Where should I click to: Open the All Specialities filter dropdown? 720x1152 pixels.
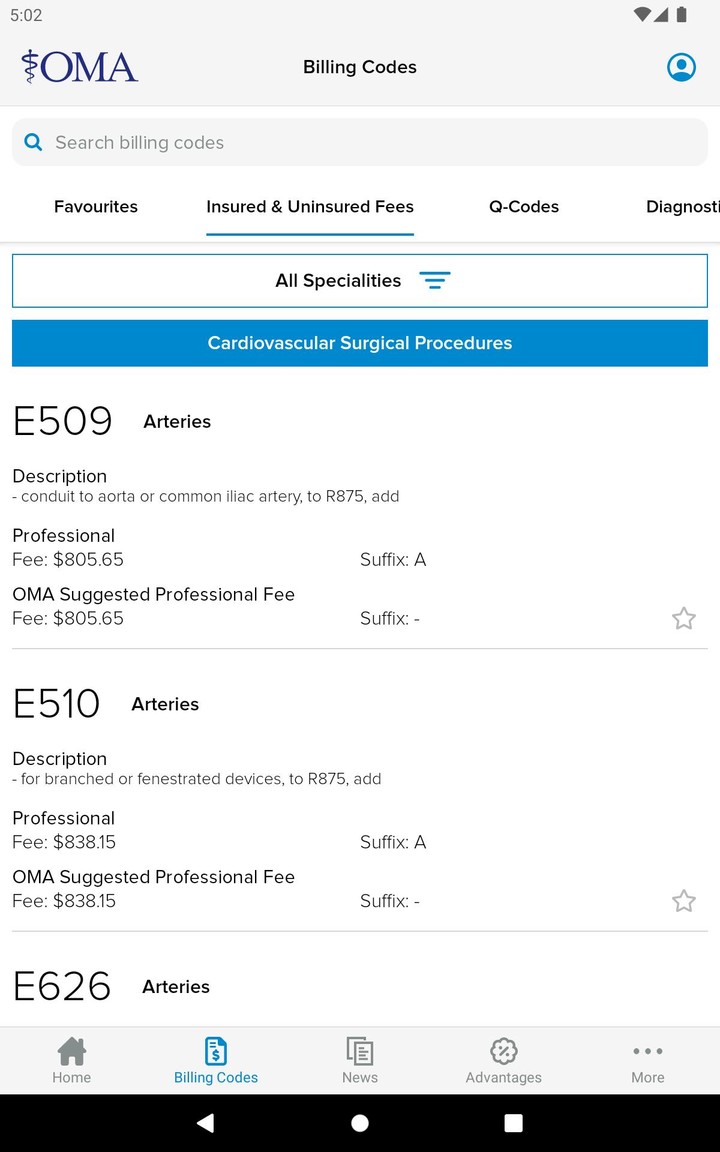338,281
